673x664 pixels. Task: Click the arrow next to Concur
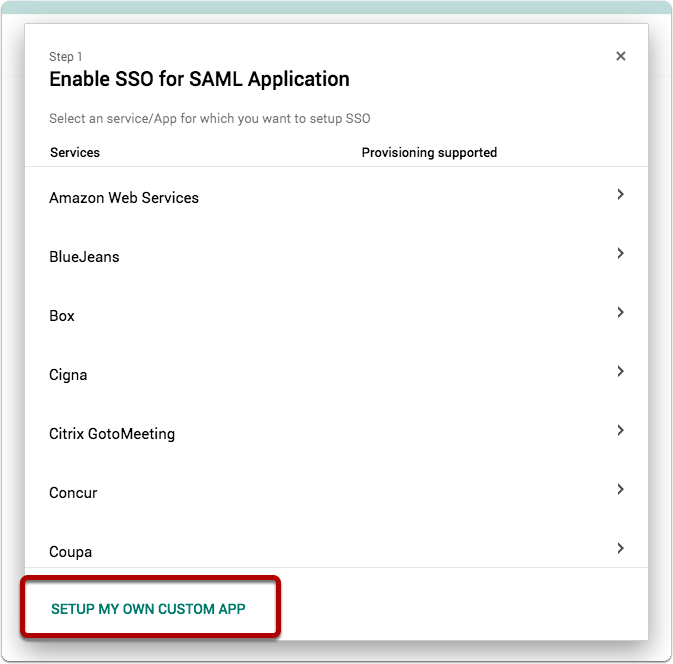[x=620, y=489]
